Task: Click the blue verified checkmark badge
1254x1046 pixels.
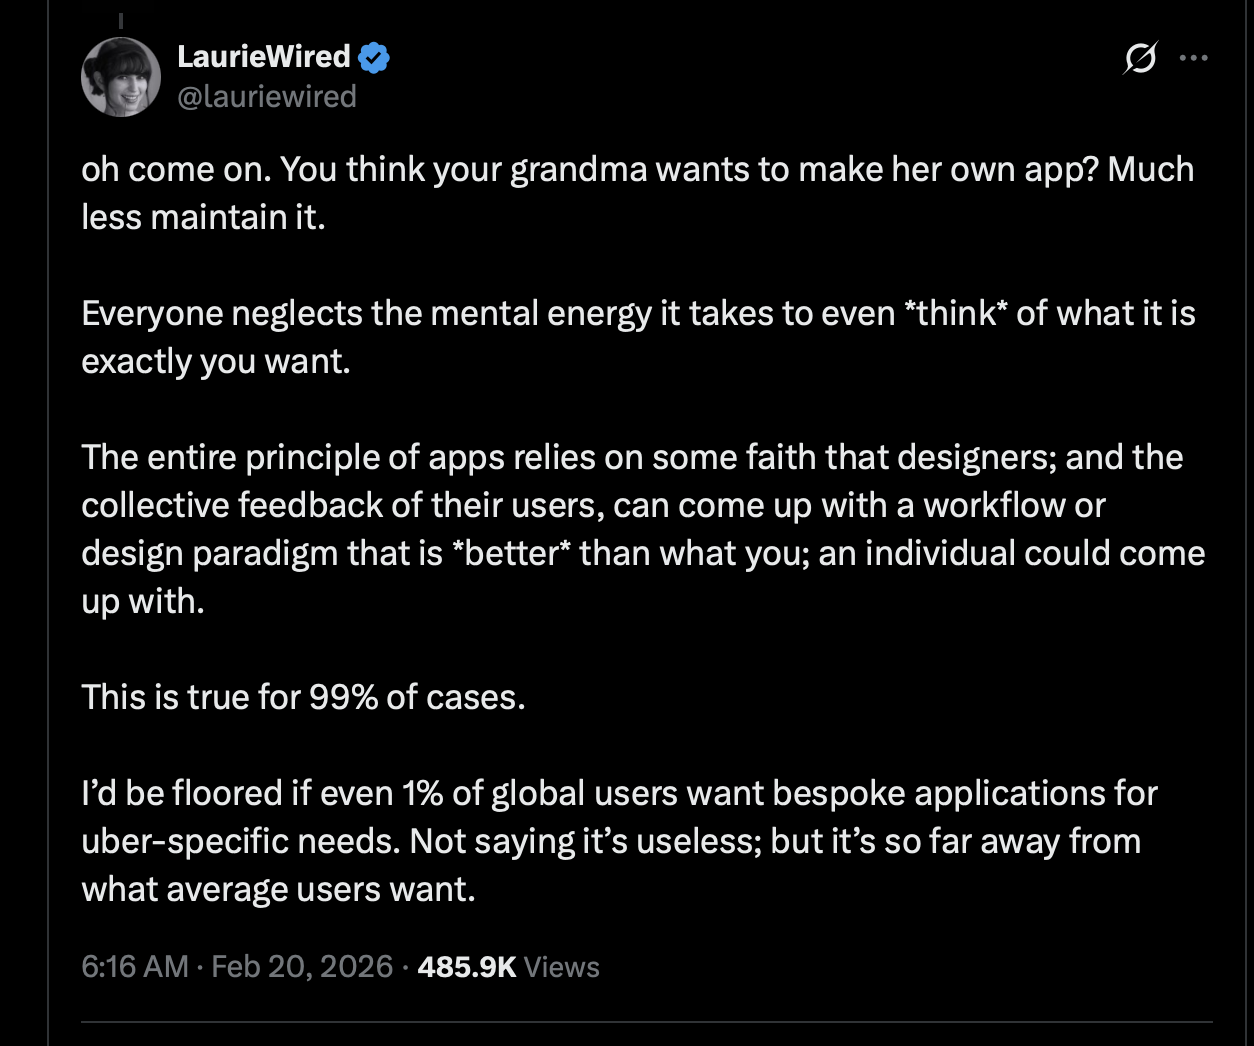Action: (x=374, y=58)
